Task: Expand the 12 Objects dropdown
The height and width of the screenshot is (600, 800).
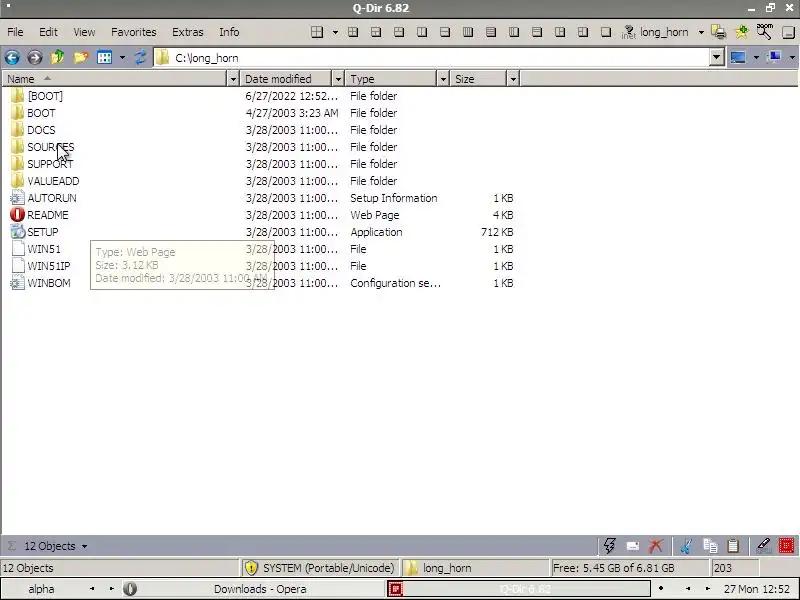Action: click(85, 546)
